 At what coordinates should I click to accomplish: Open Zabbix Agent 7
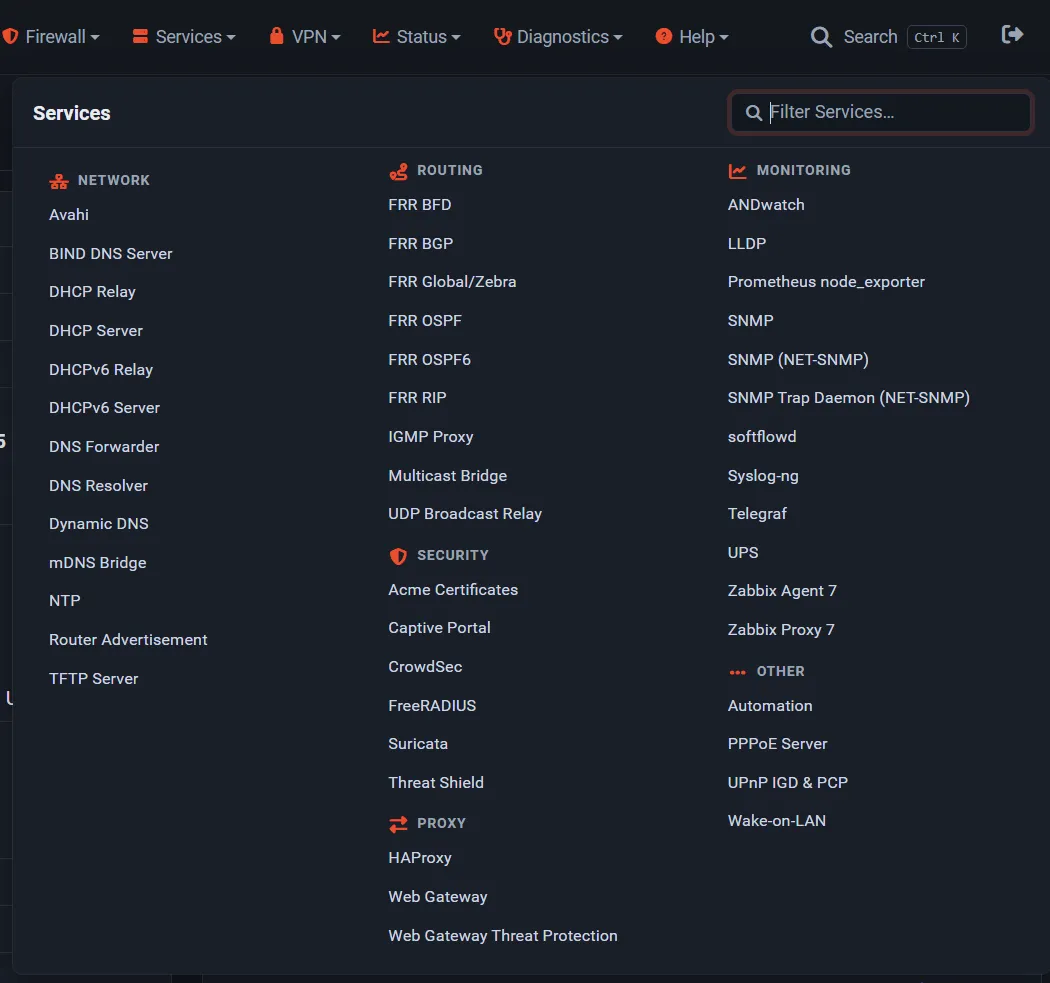point(782,591)
